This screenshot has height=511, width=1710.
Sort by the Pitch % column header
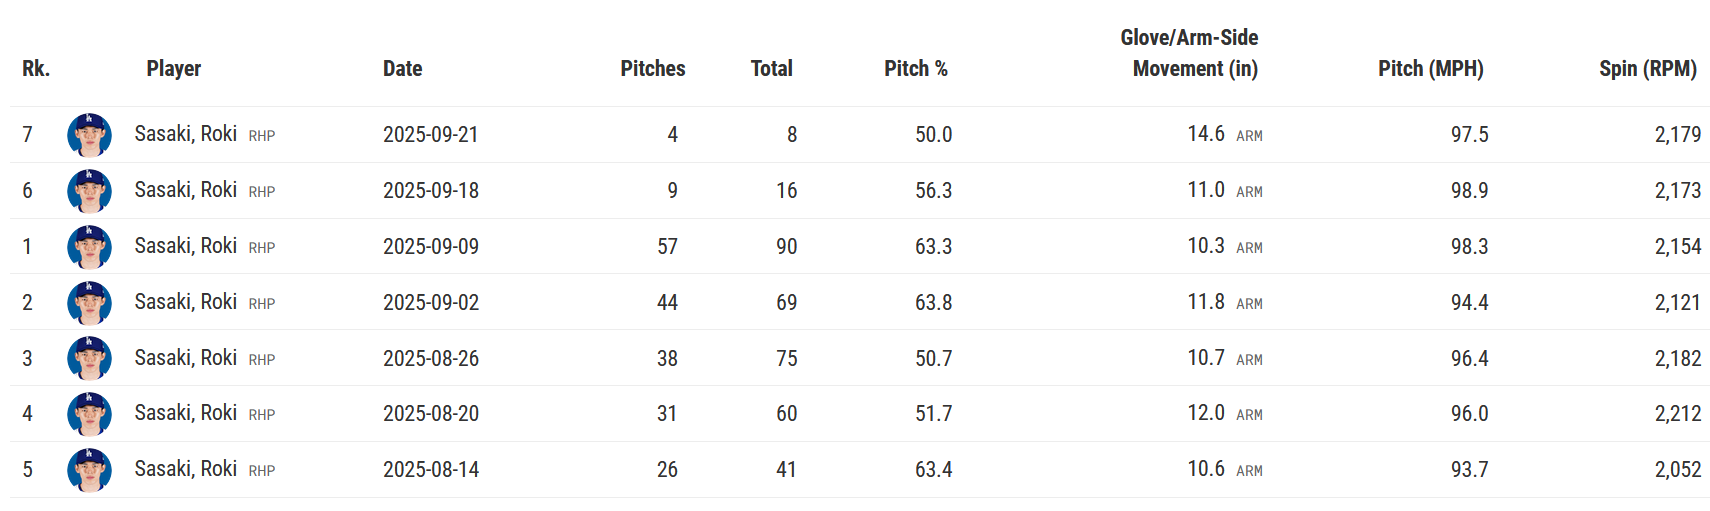click(916, 69)
